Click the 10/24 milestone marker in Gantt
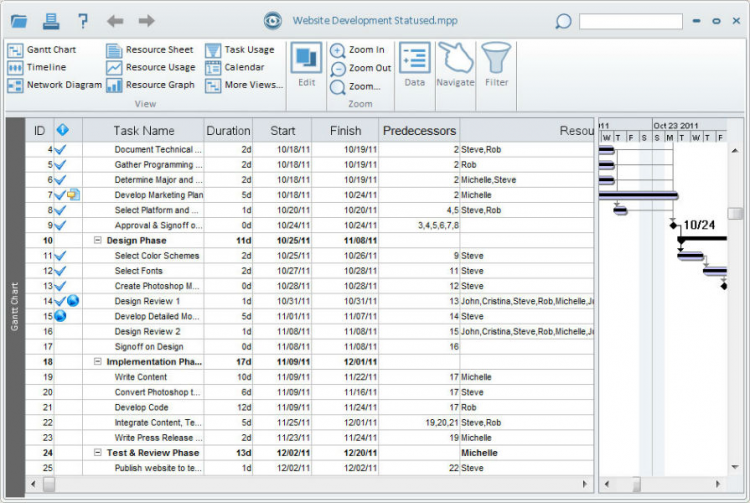 (x=673, y=225)
